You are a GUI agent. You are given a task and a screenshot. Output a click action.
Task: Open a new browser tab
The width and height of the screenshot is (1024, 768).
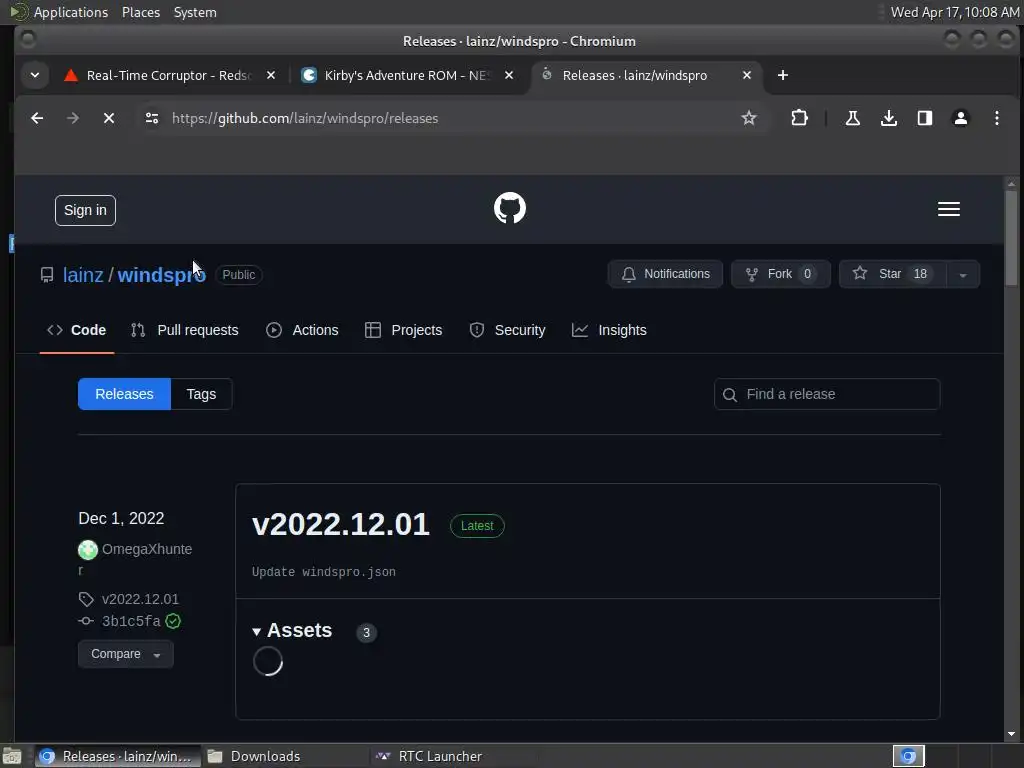pos(782,75)
